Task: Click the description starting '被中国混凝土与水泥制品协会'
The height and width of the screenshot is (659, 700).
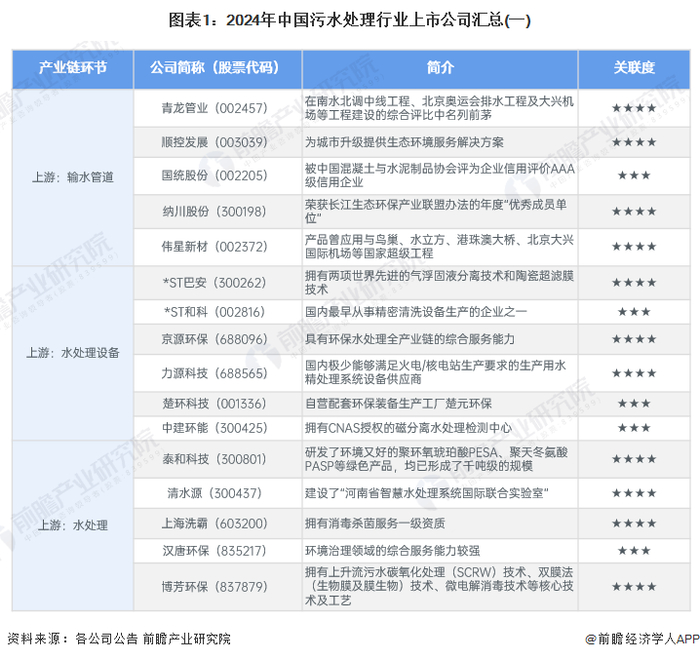Action: tap(439, 175)
